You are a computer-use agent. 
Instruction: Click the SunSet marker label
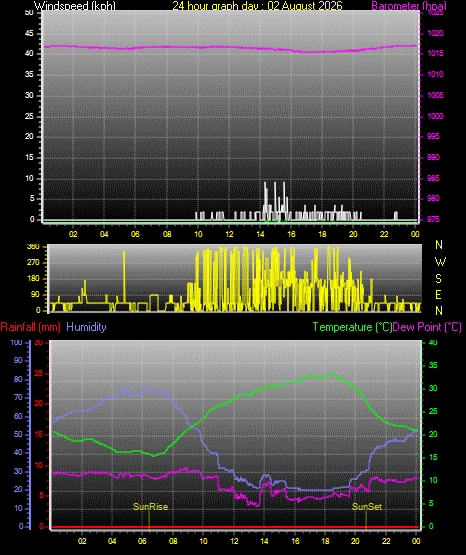(x=367, y=507)
